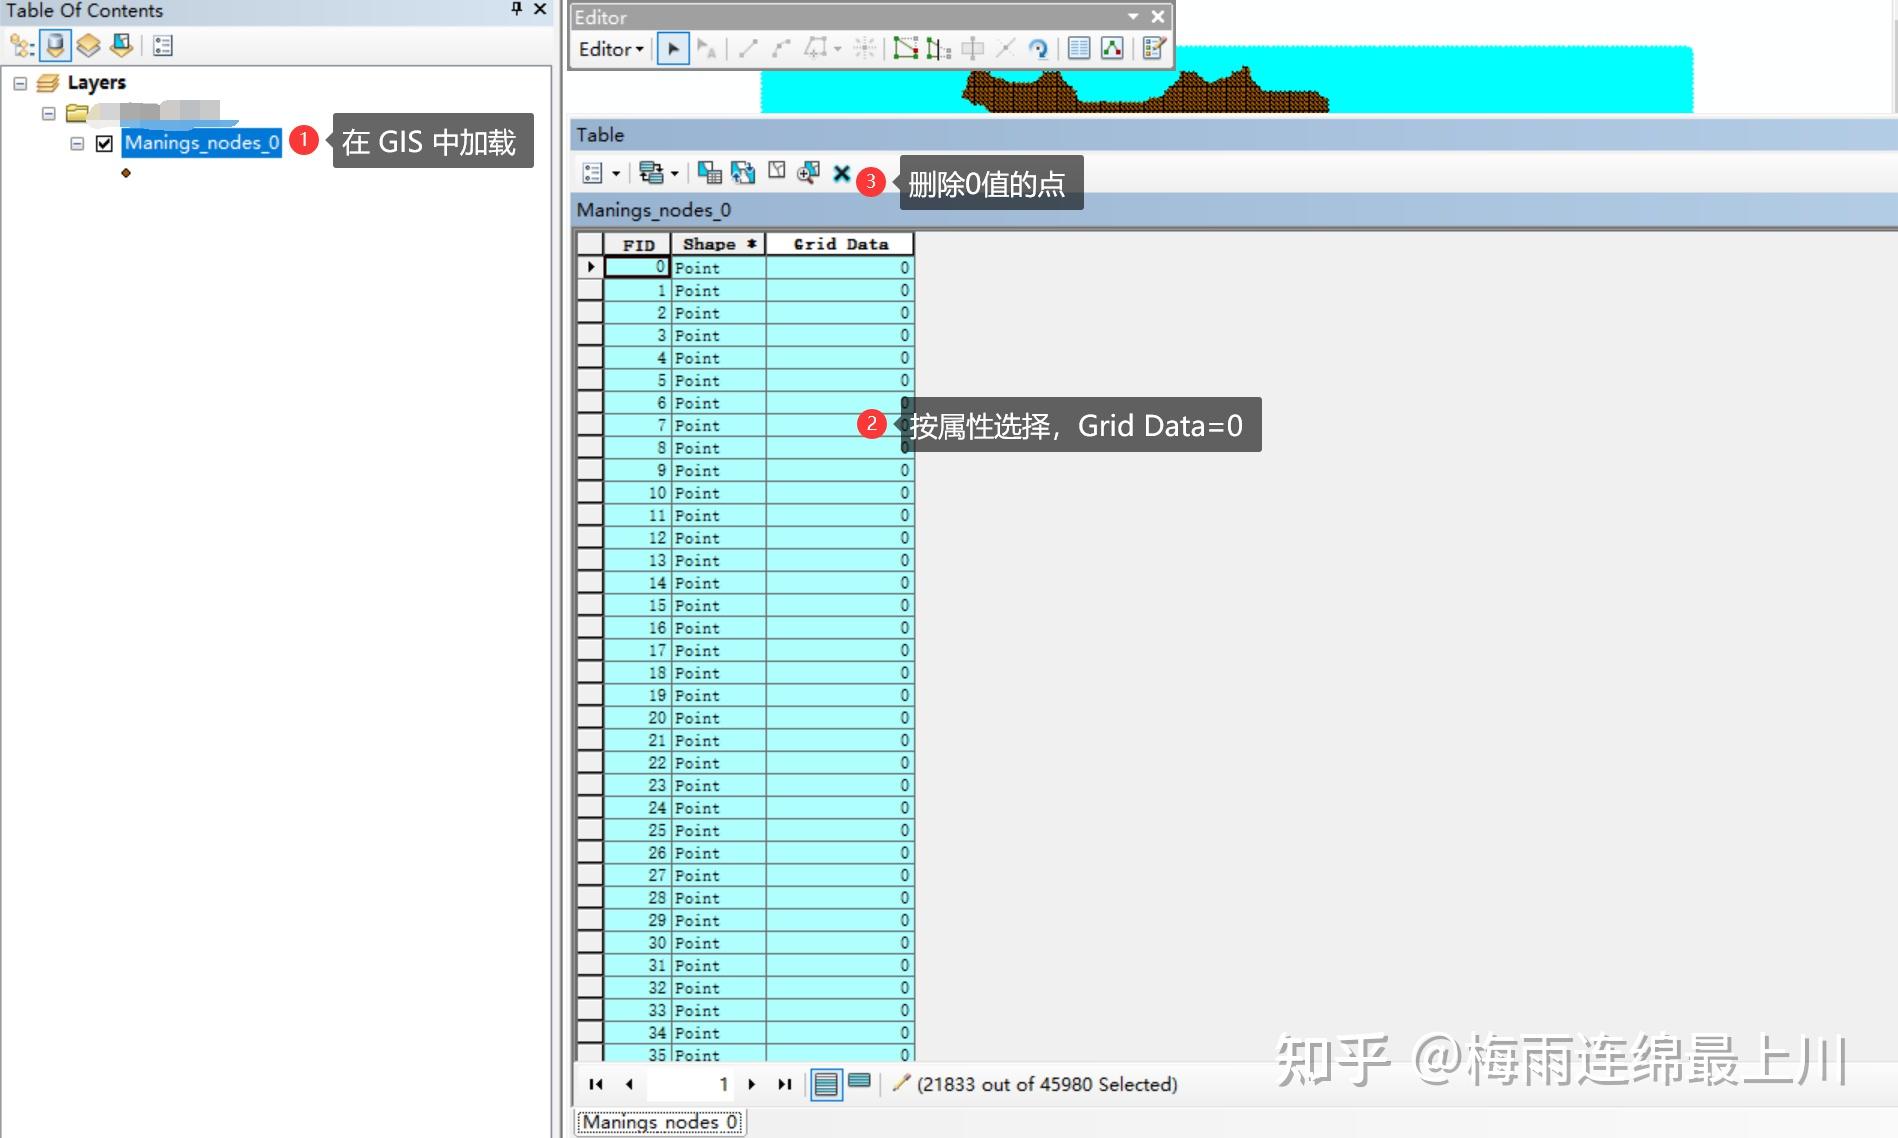The image size is (1898, 1138).
Task: Click Clear Selection in the Table toolbar
Action: pyautogui.click(x=775, y=173)
